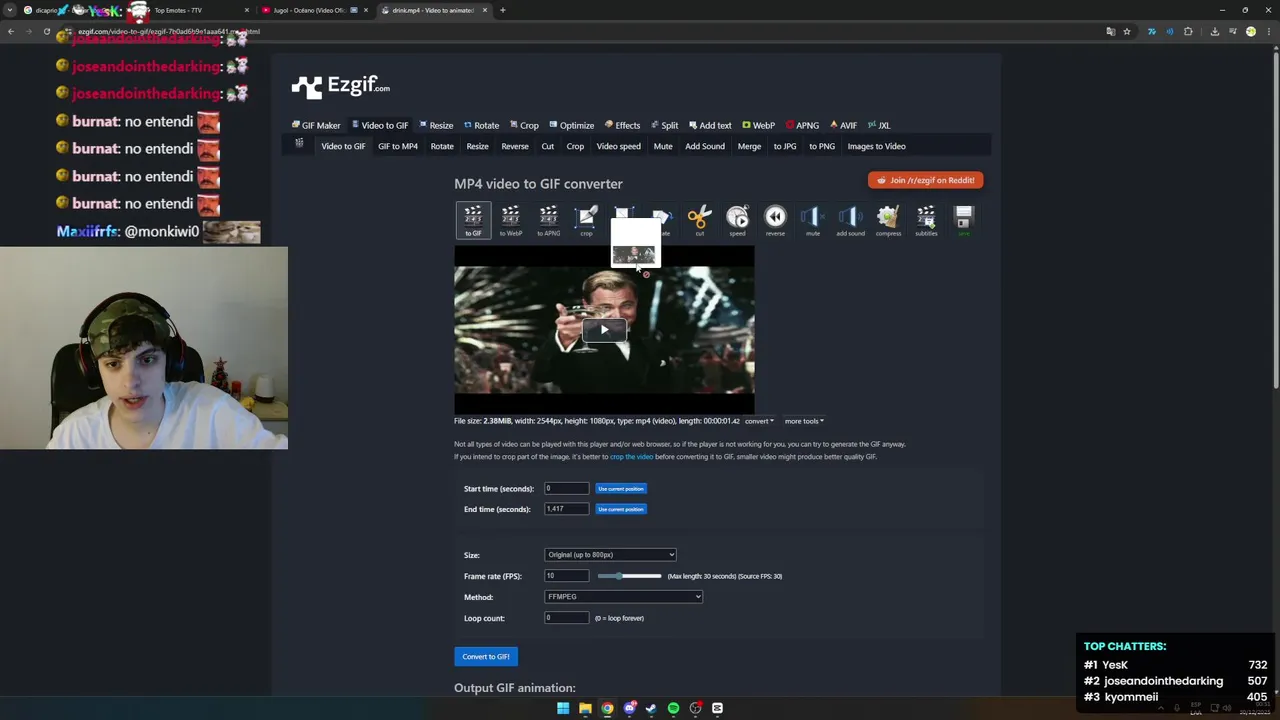The width and height of the screenshot is (1280, 720).
Task: Open the reverse video tool icon
Action: tap(775, 220)
